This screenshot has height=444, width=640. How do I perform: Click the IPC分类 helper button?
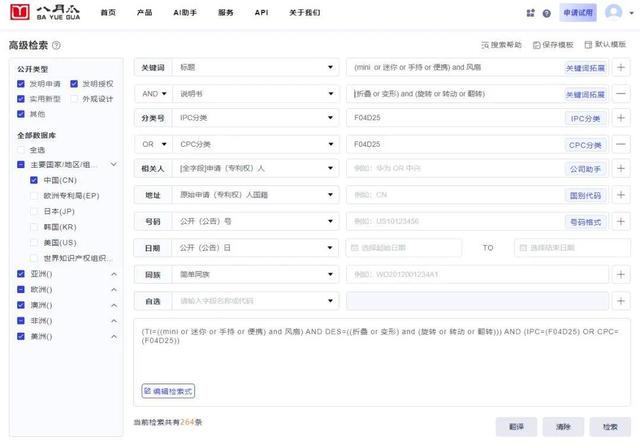tap(585, 119)
